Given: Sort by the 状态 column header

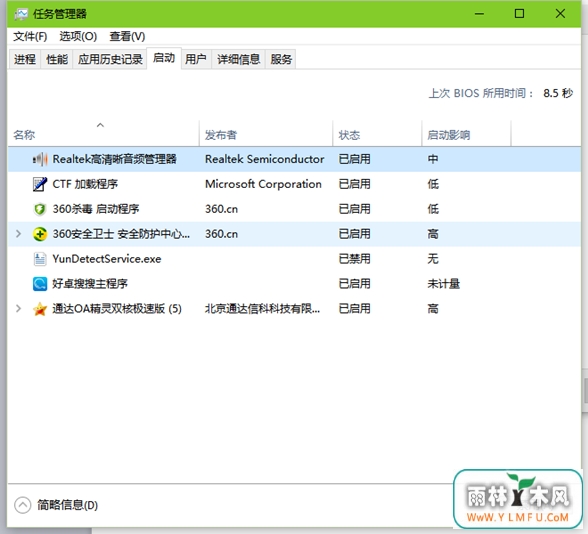Looking at the screenshot, I should [377, 135].
